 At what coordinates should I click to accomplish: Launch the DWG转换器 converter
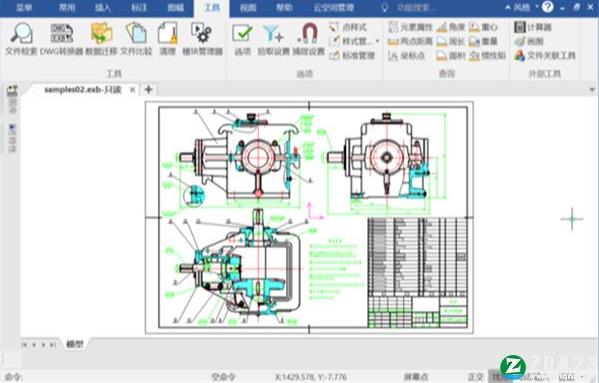[62, 39]
